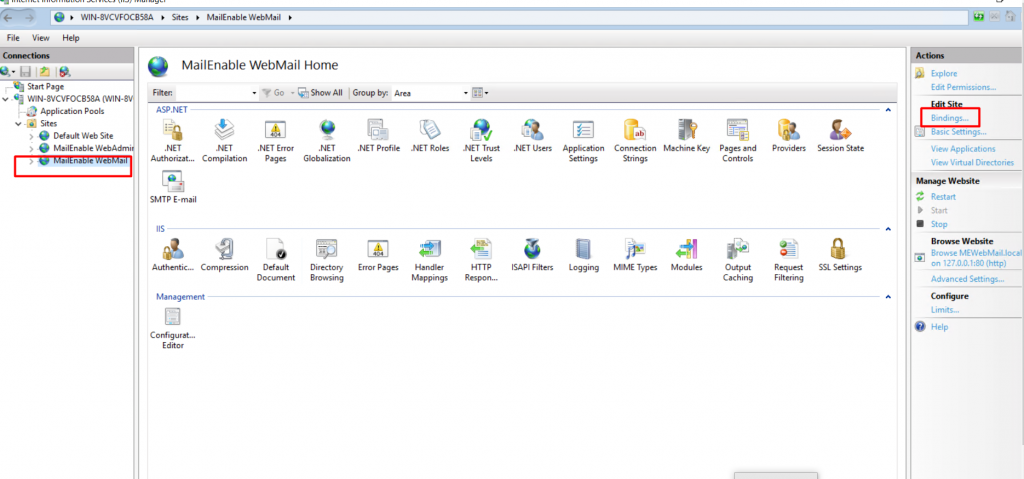Collapse the Management group section
Viewport: 1024px width, 479px height.
point(888,297)
